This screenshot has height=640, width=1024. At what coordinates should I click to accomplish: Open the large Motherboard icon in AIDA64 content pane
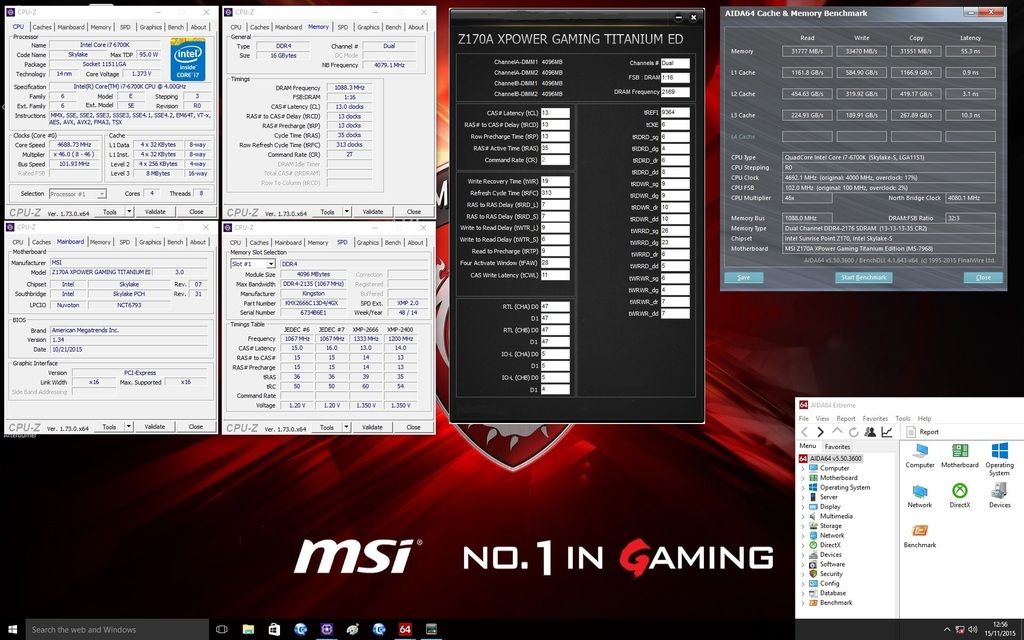coord(959,455)
